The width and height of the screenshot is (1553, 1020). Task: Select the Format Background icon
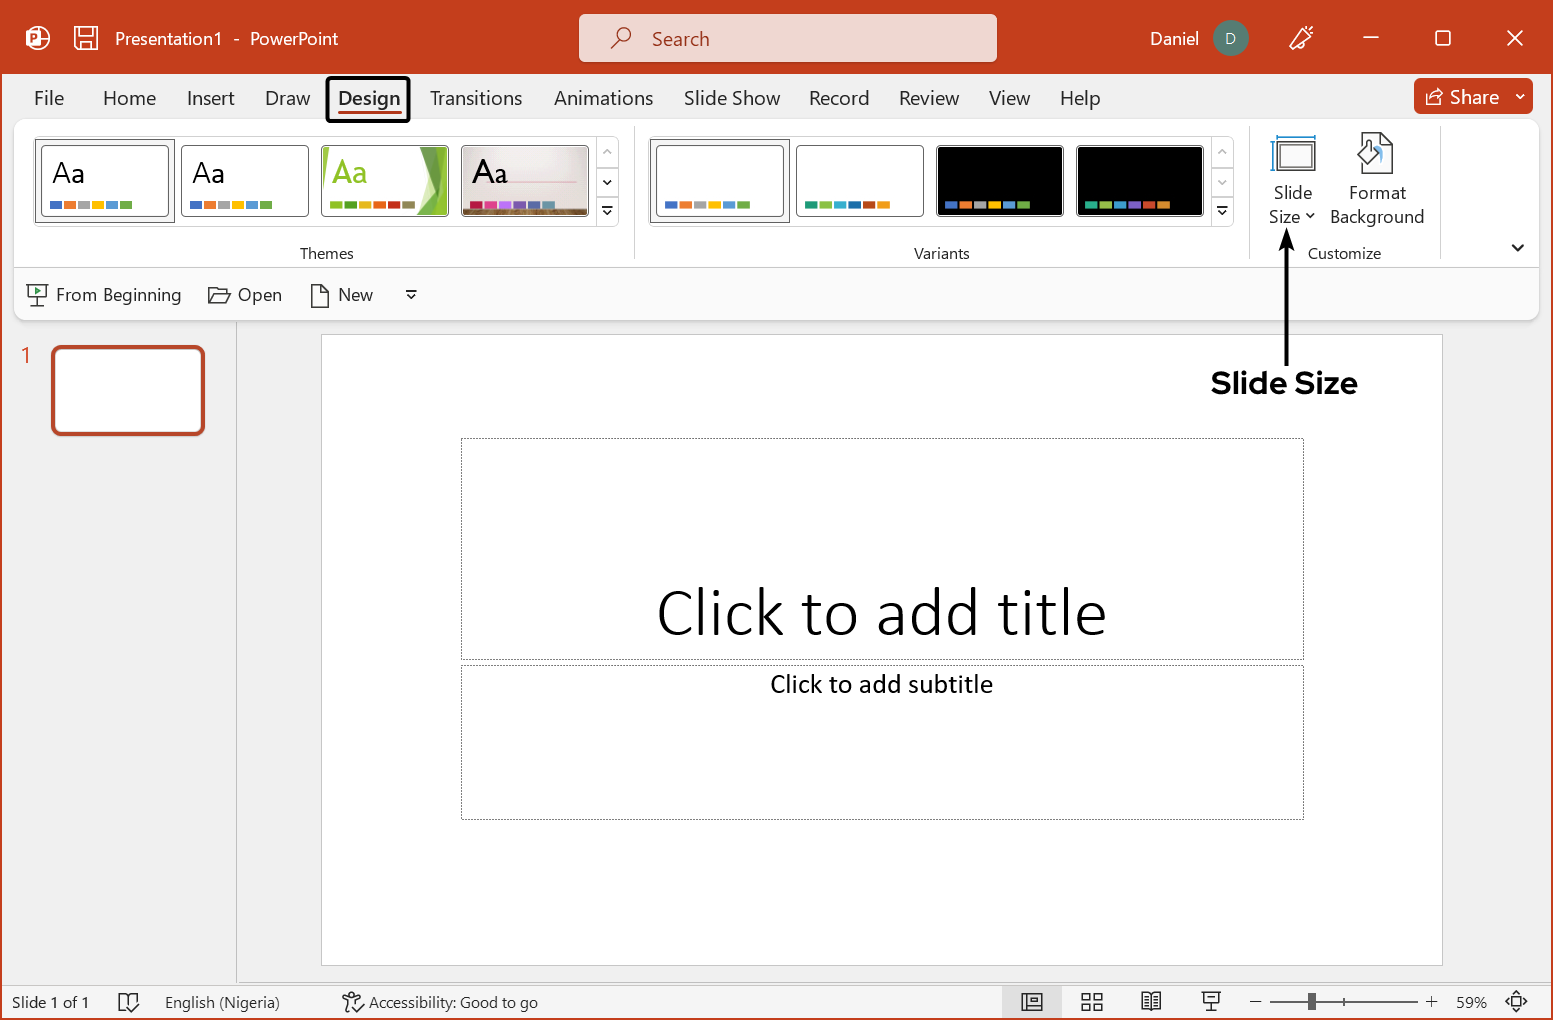pos(1376,180)
